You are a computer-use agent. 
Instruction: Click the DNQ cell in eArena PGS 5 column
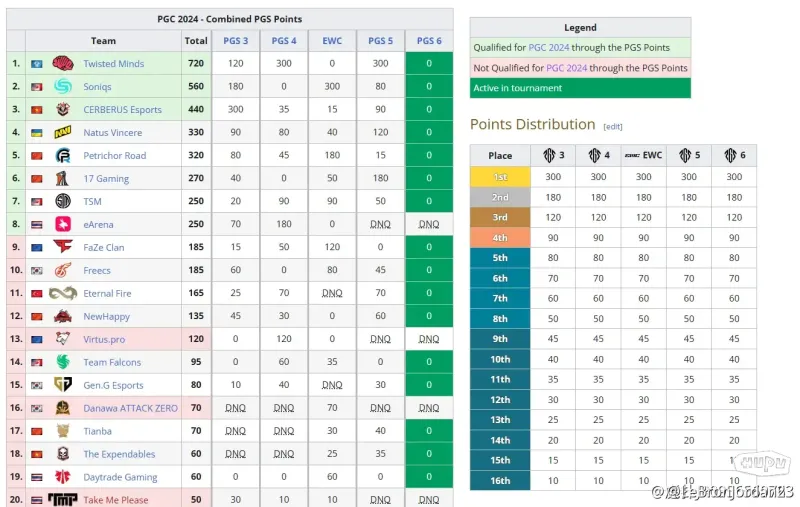click(x=381, y=224)
